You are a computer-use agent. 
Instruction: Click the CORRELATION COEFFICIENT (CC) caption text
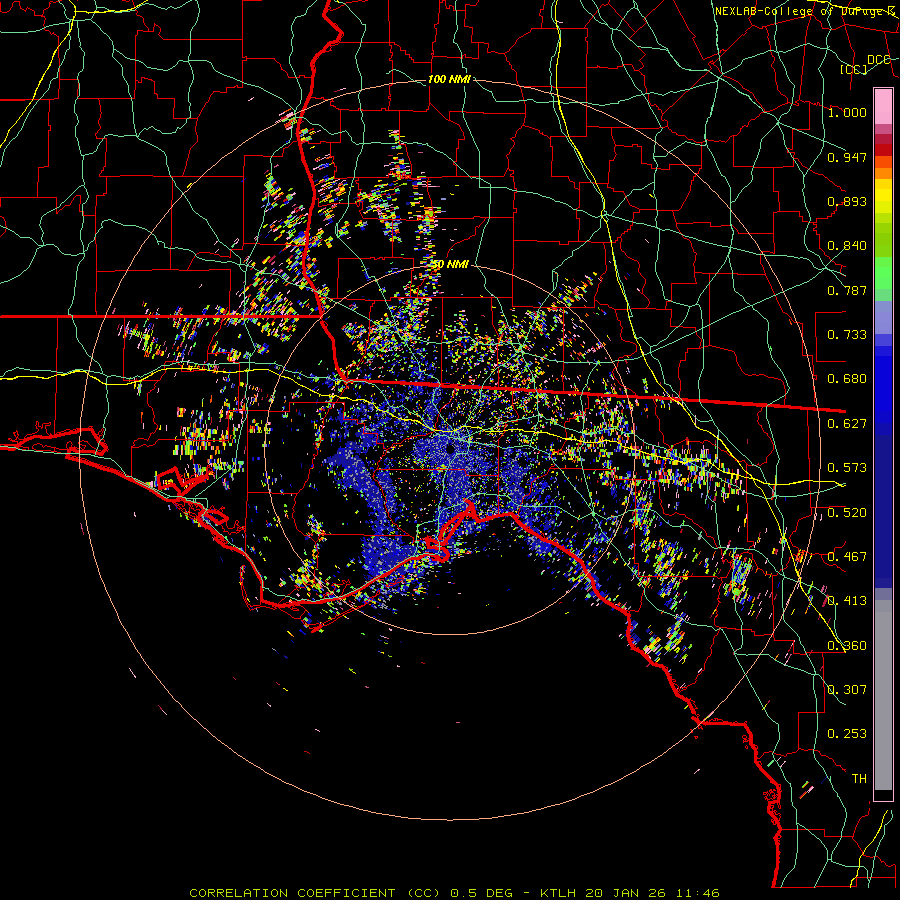click(315, 893)
